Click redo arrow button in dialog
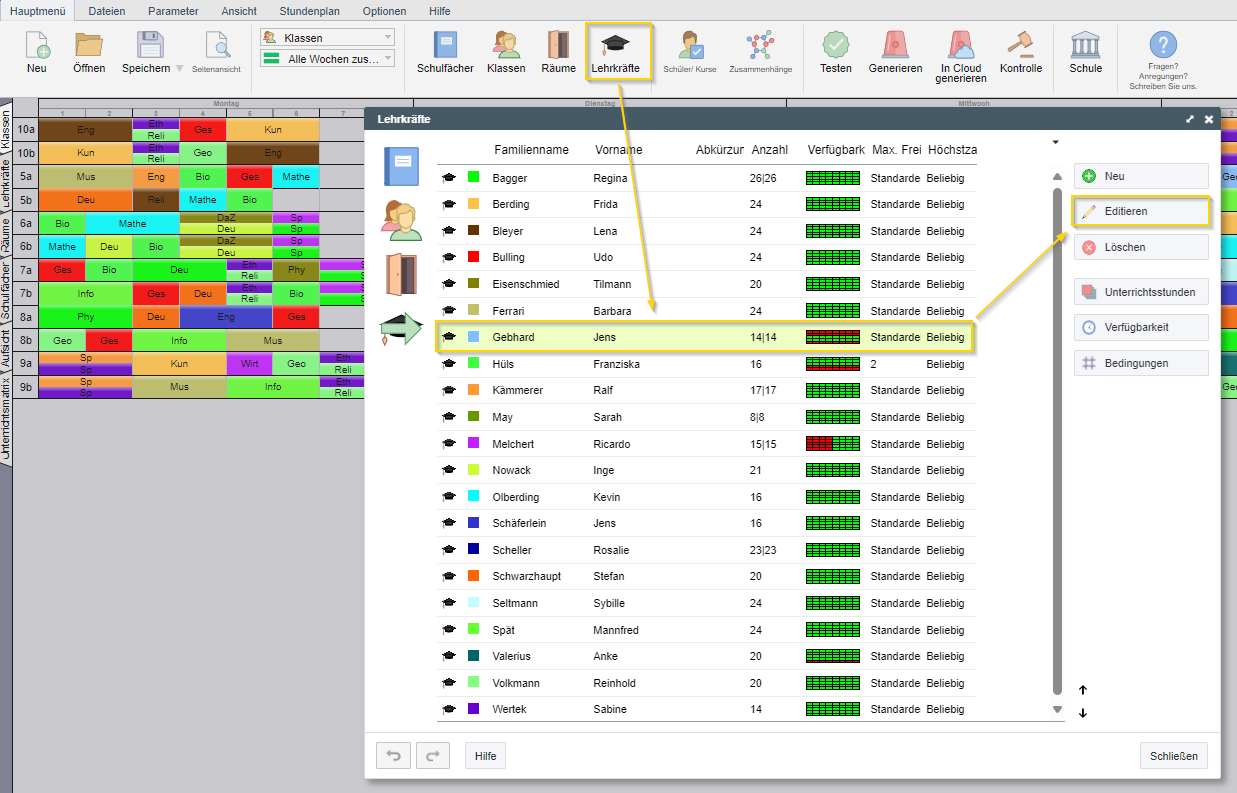 433,755
